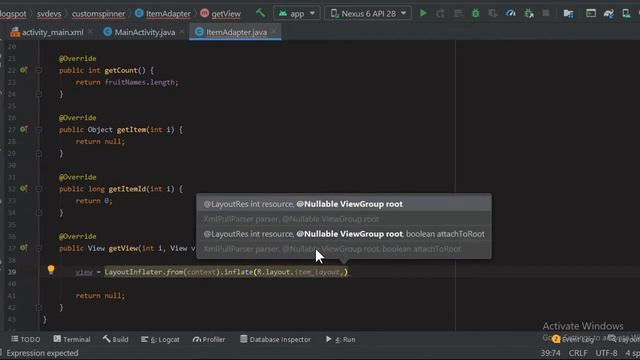Click the Apply Code Changes icon
This screenshot has height=360, width=640.
pyautogui.click(x=458, y=13)
